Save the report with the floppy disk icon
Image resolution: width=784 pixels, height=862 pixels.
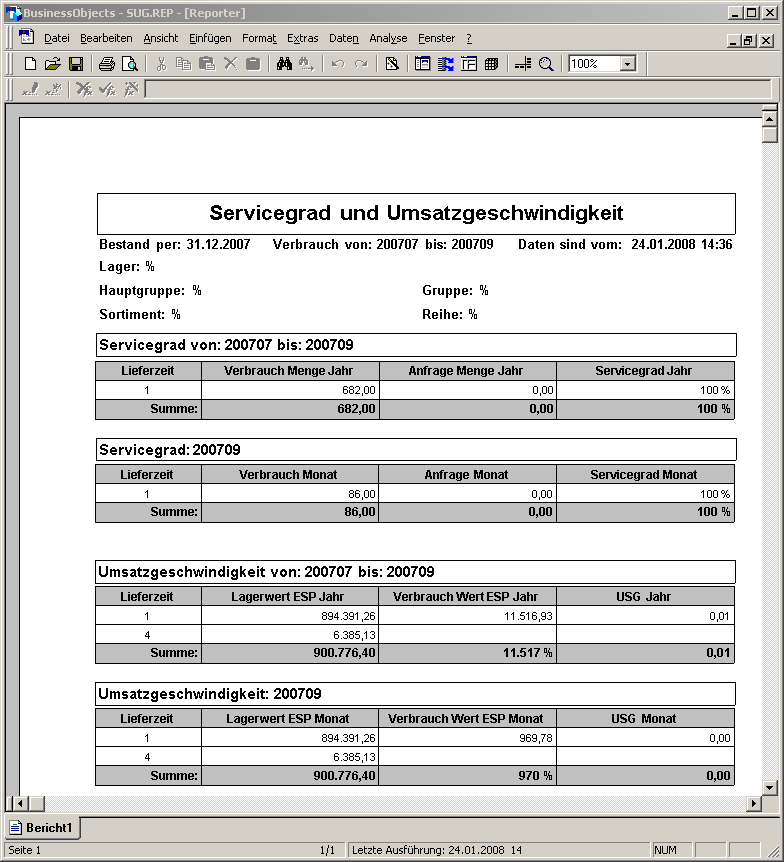click(x=75, y=64)
